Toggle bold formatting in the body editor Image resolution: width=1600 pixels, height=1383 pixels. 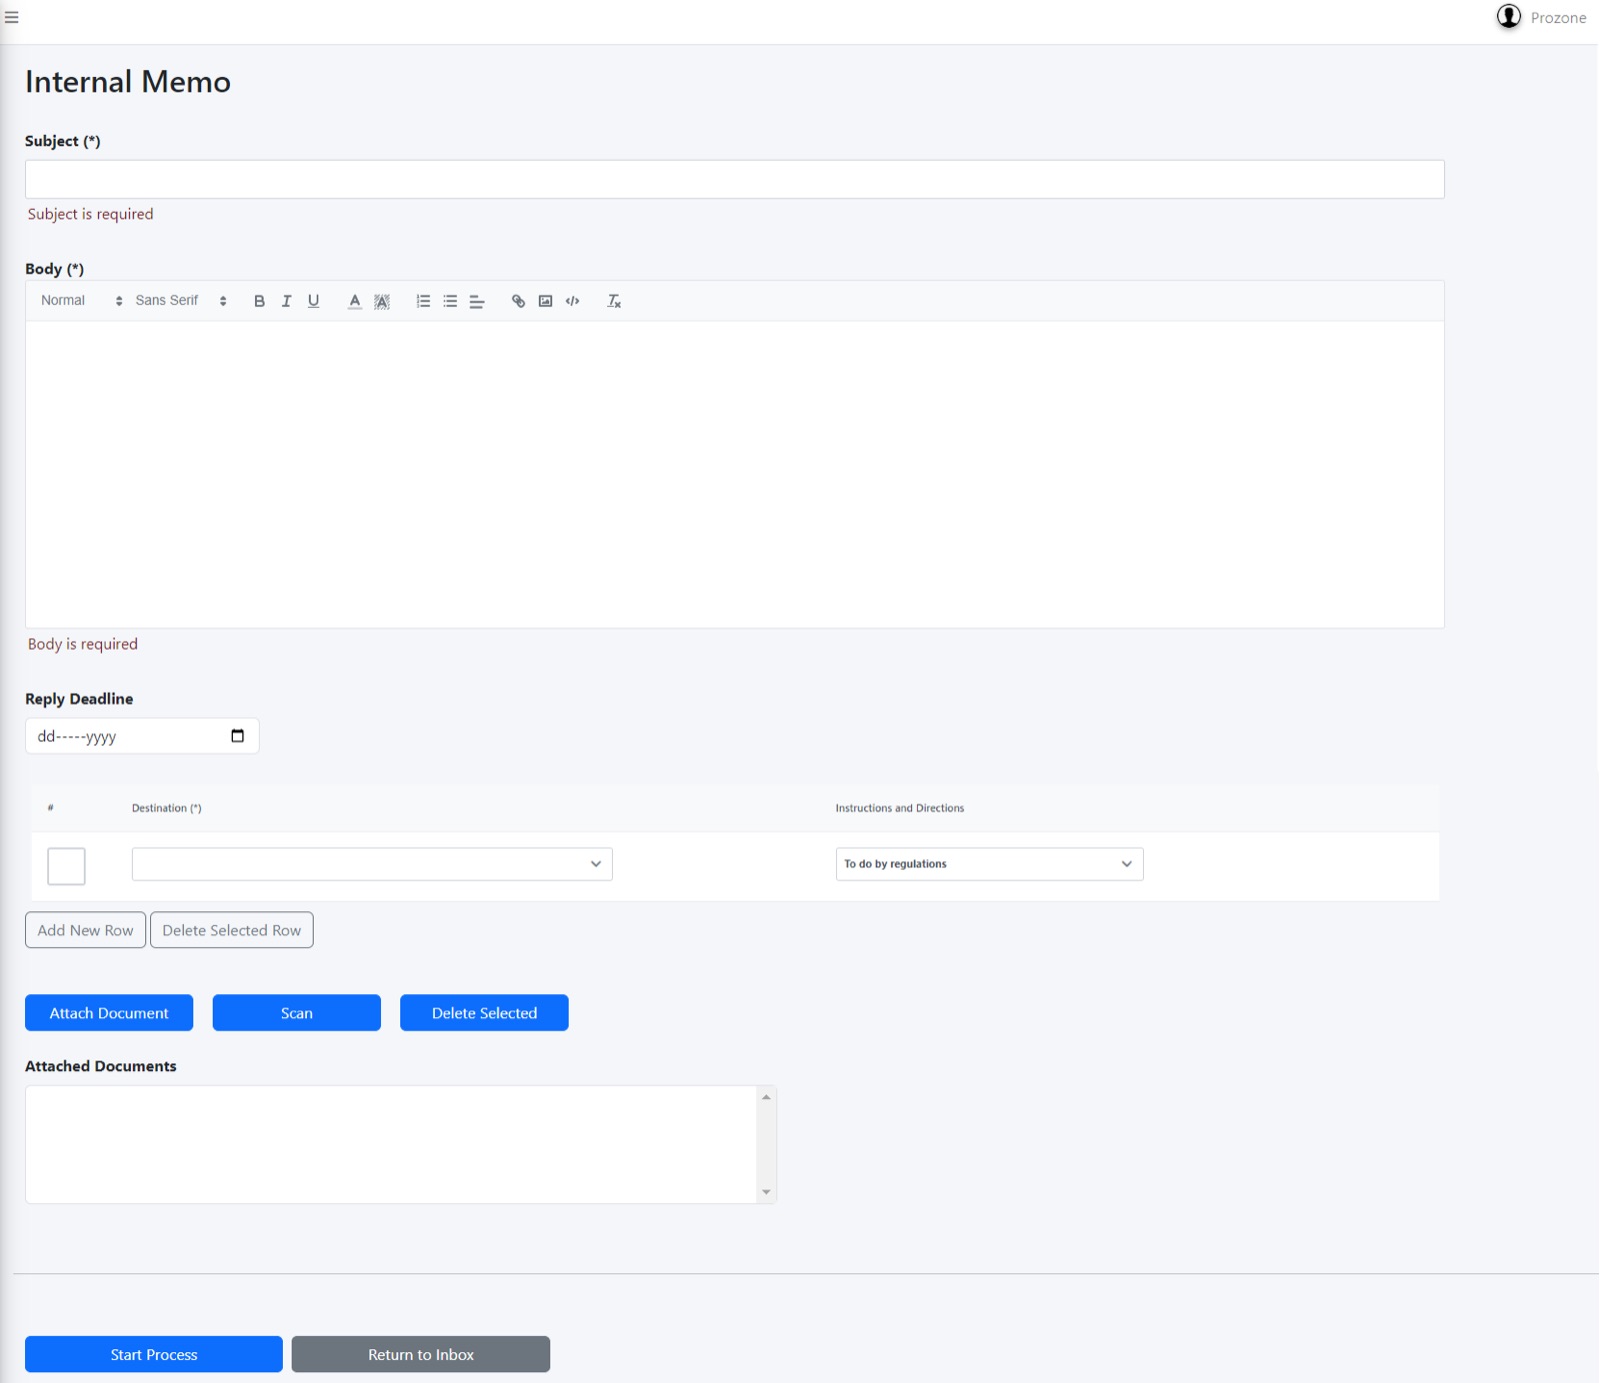click(259, 301)
